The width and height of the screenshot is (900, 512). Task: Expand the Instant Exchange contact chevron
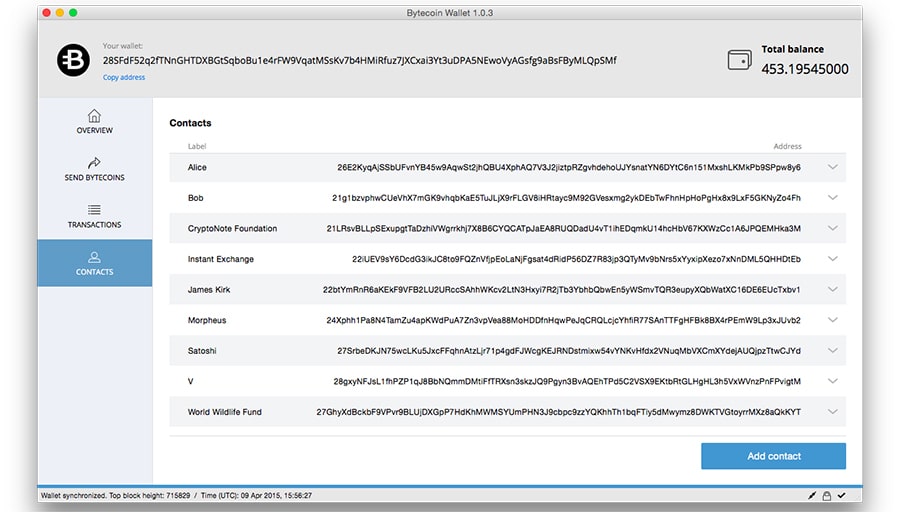(x=832, y=259)
